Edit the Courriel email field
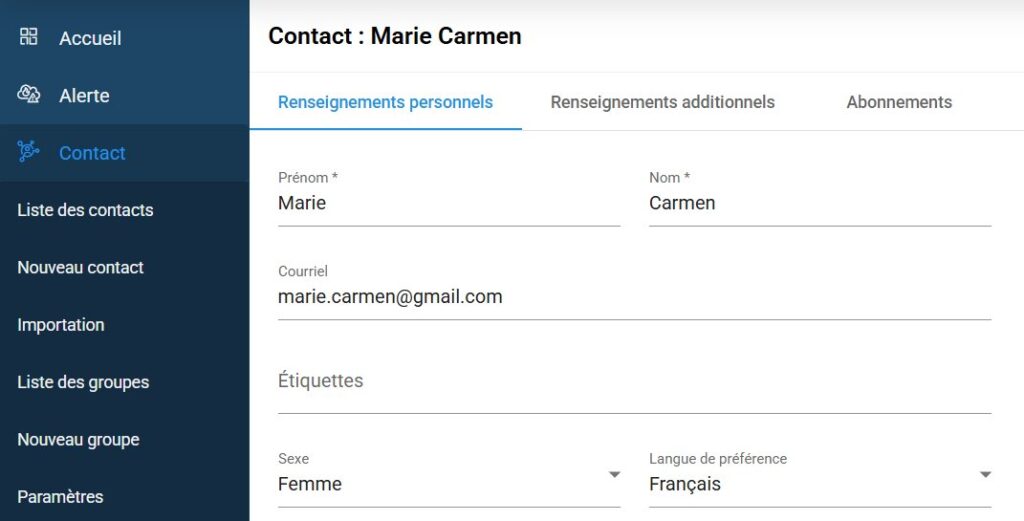Viewport: 1024px width, 521px height. pos(634,297)
